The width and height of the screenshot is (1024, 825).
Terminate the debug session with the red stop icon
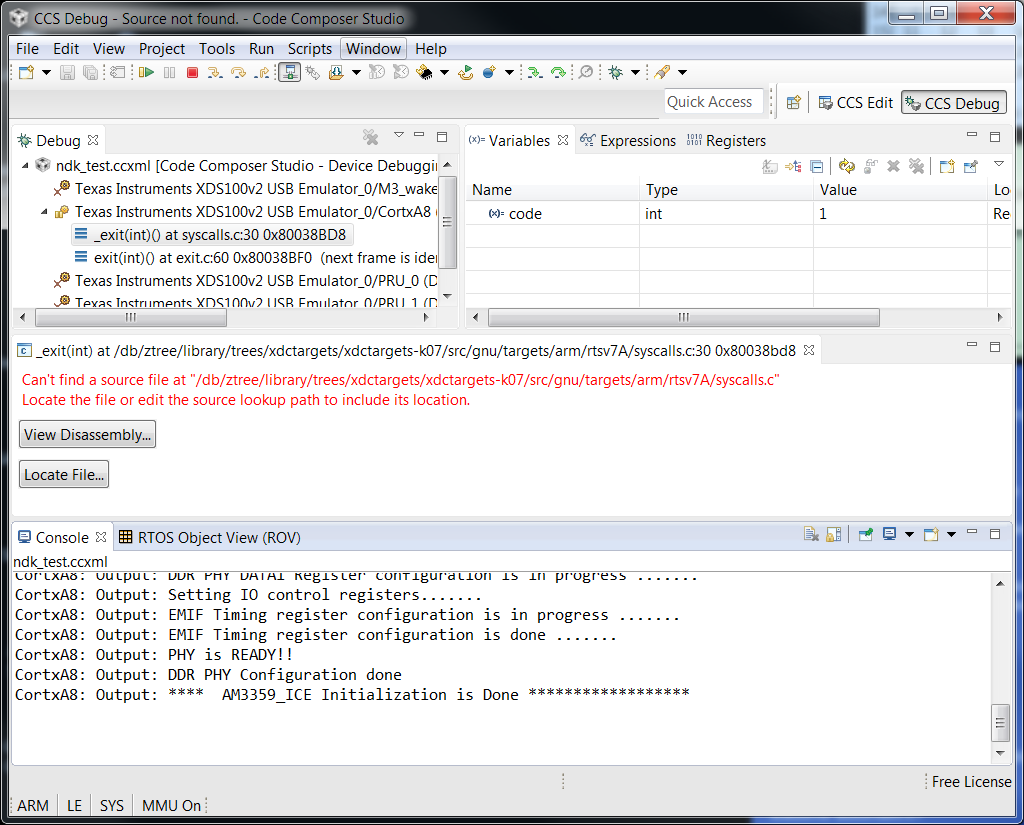point(192,72)
